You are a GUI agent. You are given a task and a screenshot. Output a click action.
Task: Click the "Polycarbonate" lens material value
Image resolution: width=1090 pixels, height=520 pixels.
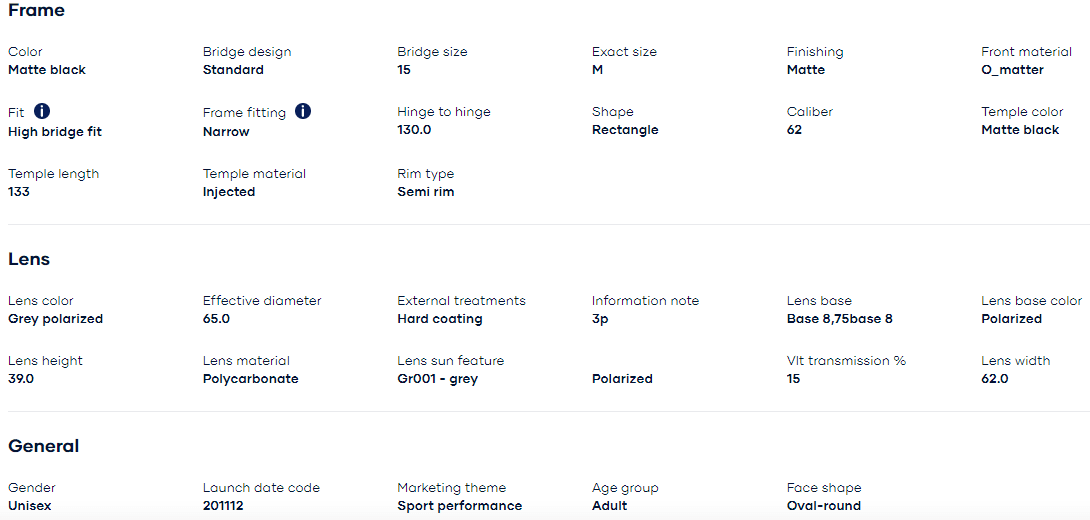tap(250, 379)
